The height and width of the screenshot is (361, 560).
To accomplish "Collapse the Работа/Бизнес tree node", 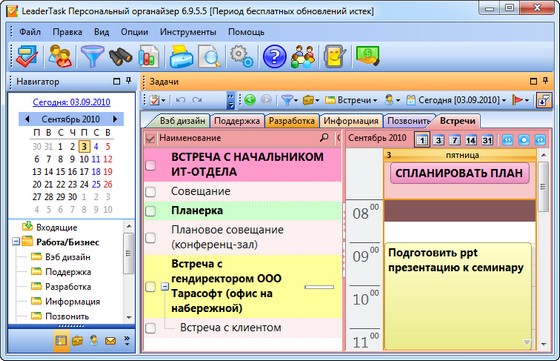I will (x=16, y=242).
